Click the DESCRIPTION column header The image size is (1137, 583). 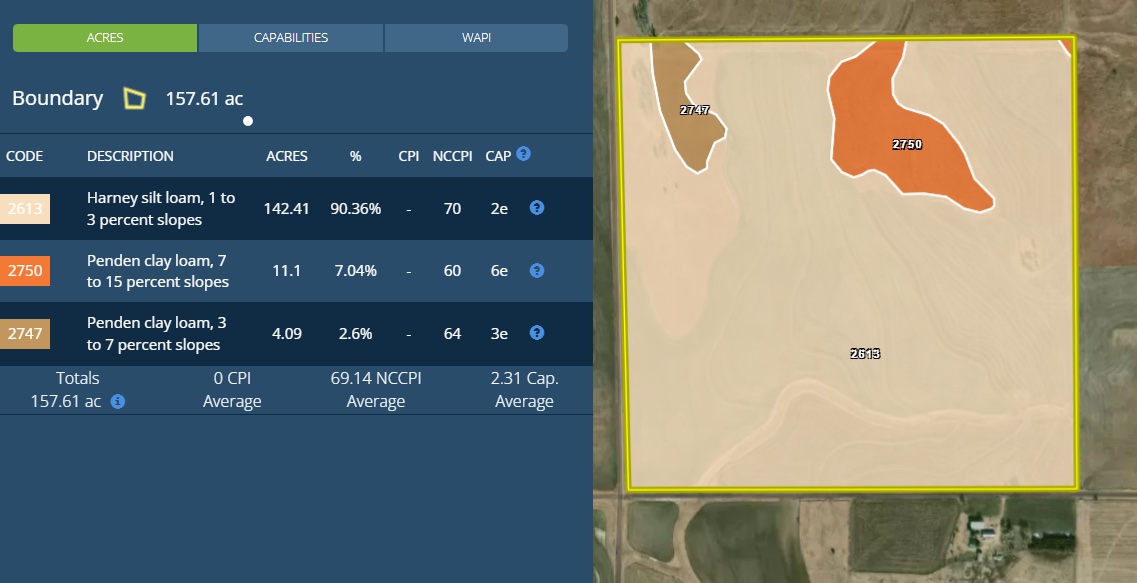point(130,156)
